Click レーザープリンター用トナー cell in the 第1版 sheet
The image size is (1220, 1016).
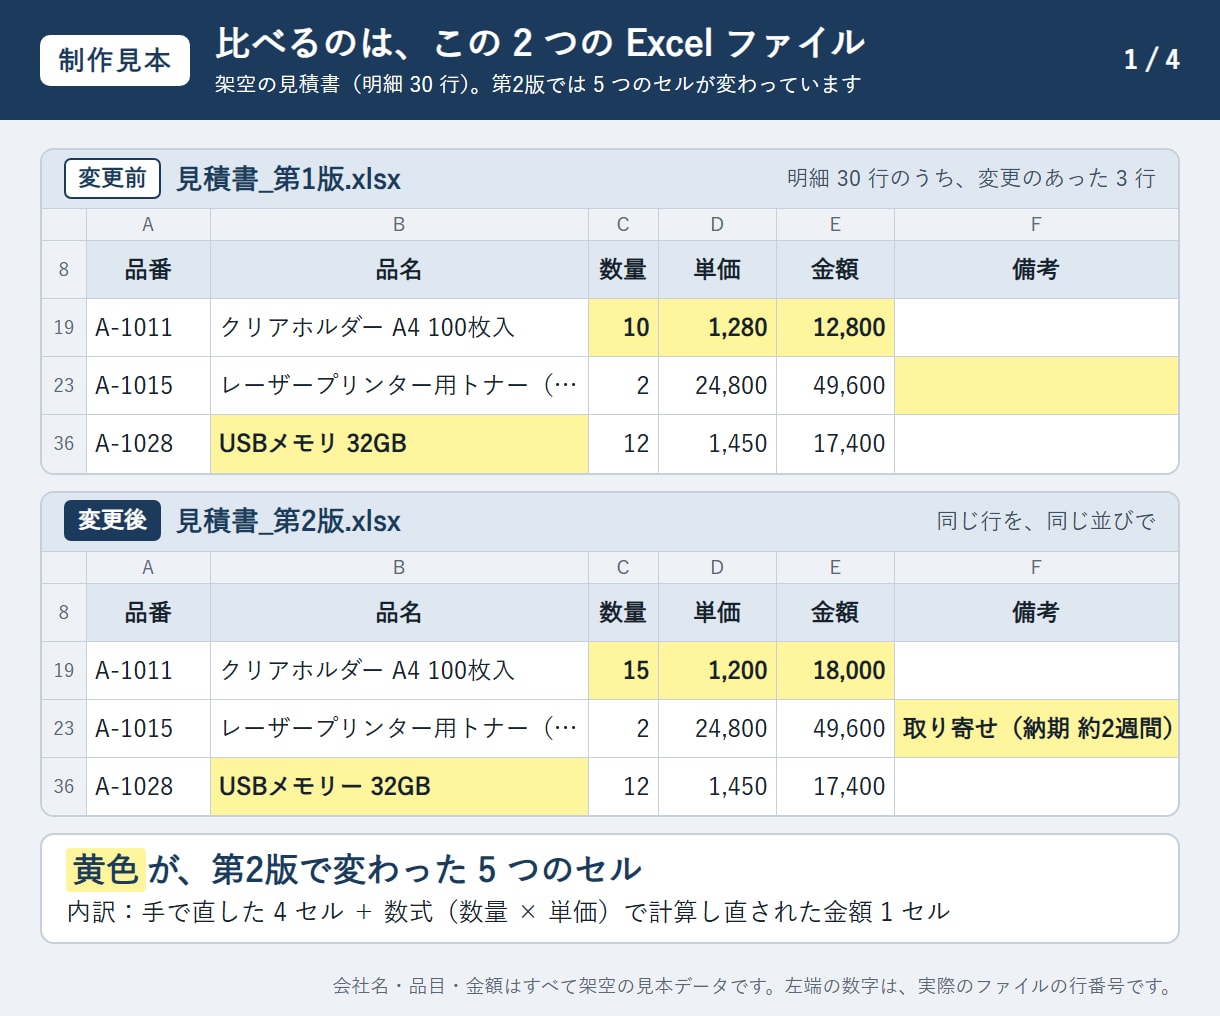pyautogui.click(x=399, y=386)
